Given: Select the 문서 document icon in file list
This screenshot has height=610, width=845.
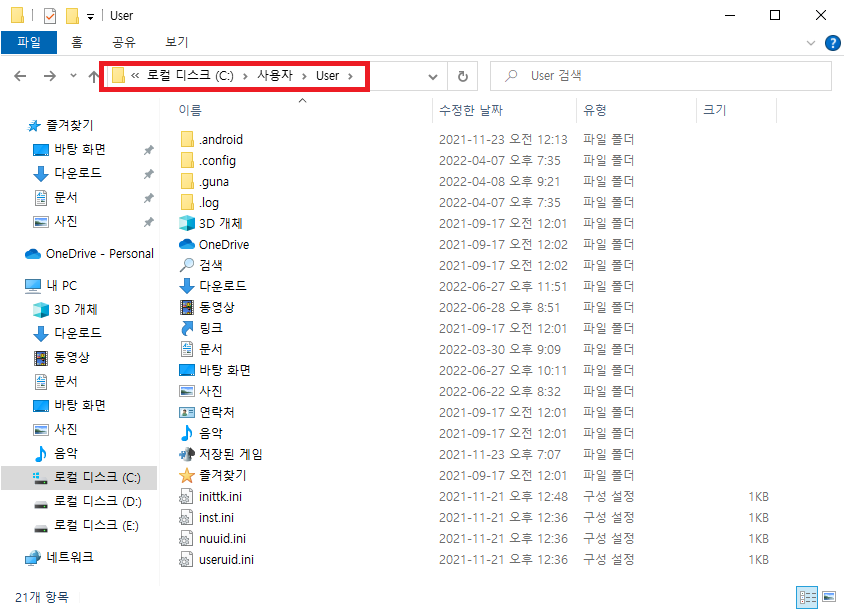Looking at the screenshot, I should pyautogui.click(x=187, y=349).
